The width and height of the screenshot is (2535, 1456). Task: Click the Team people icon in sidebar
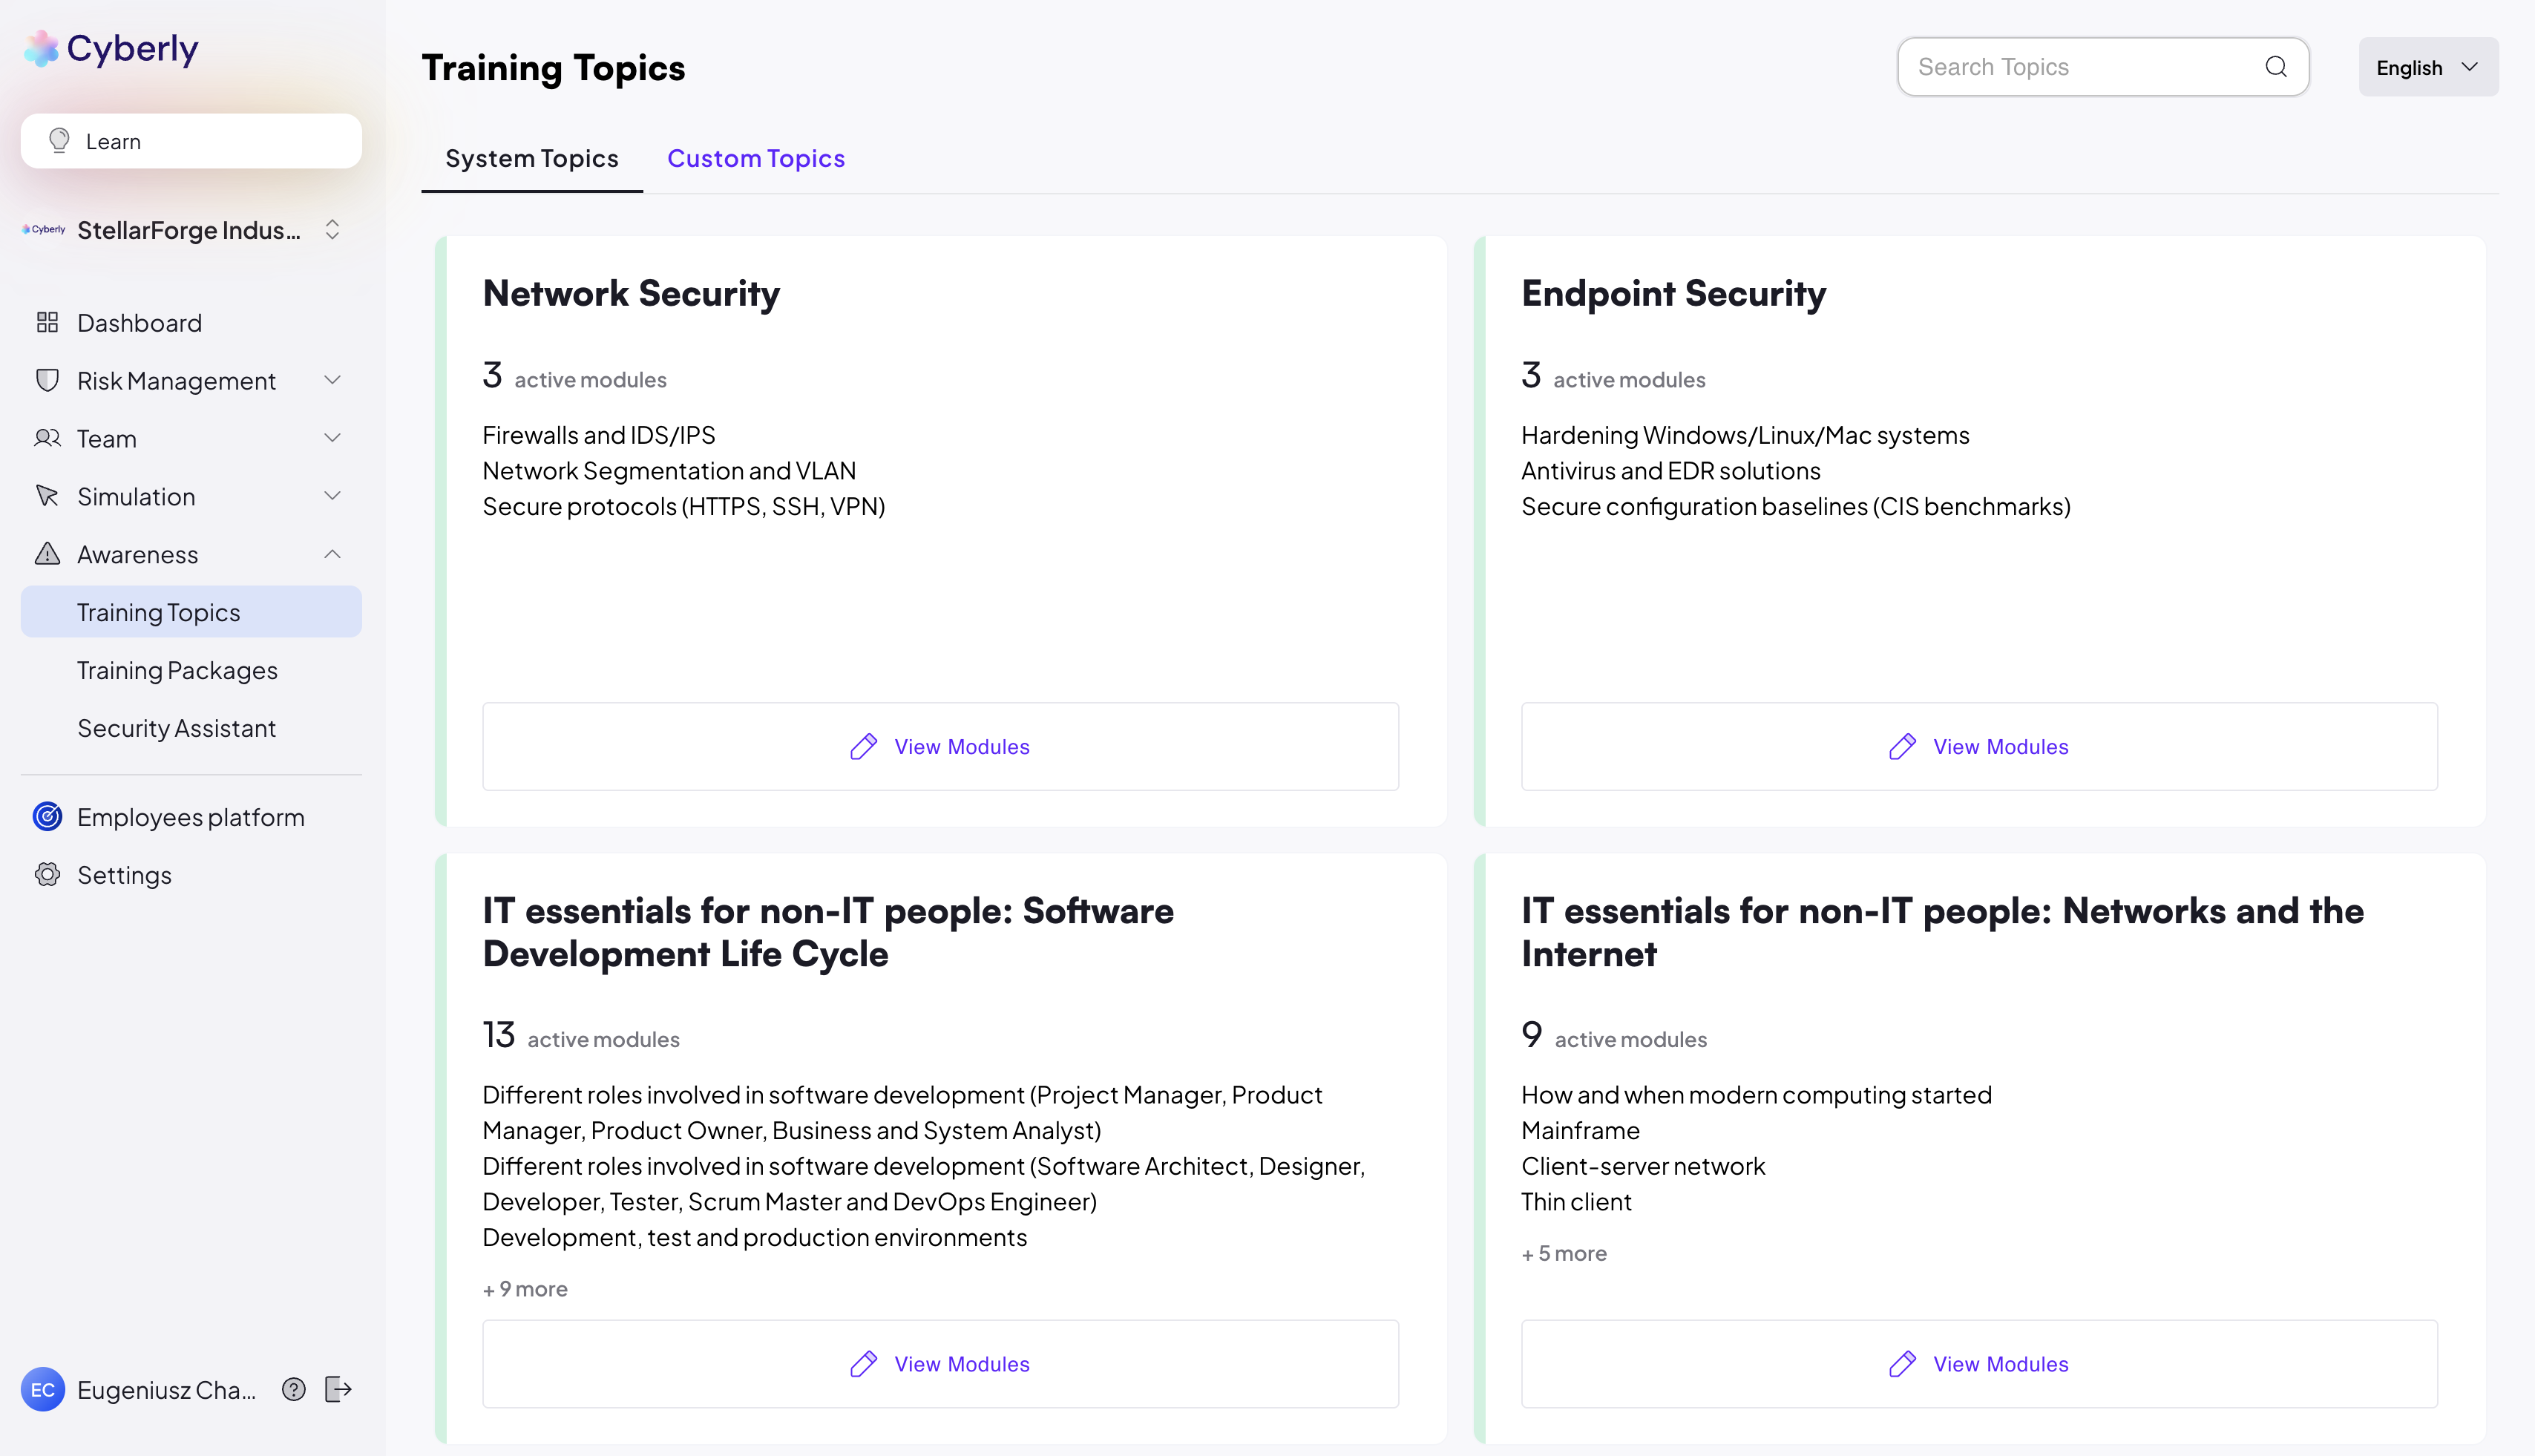tap(47, 438)
